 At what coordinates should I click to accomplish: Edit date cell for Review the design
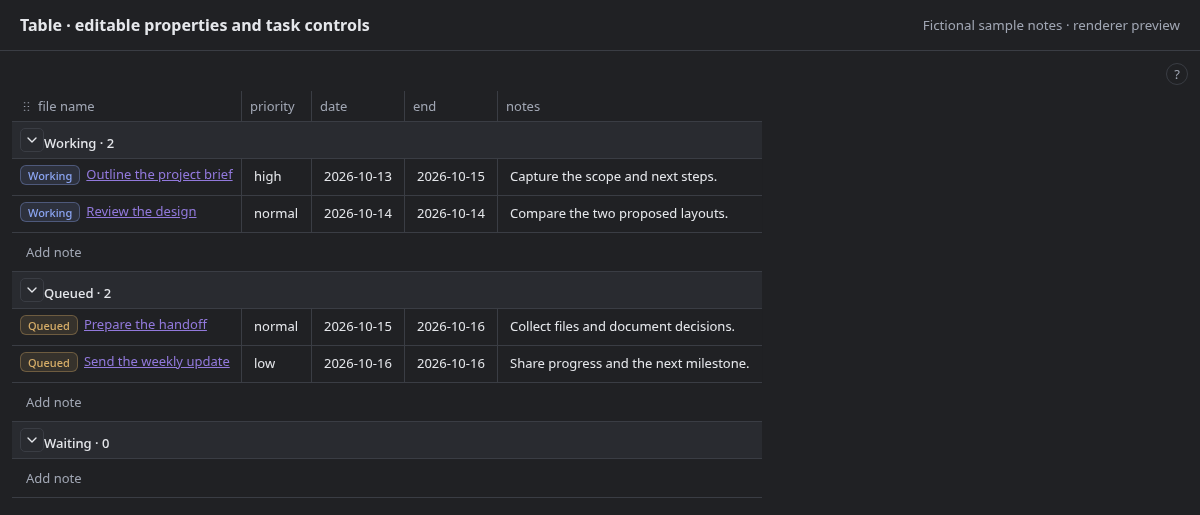pos(358,214)
